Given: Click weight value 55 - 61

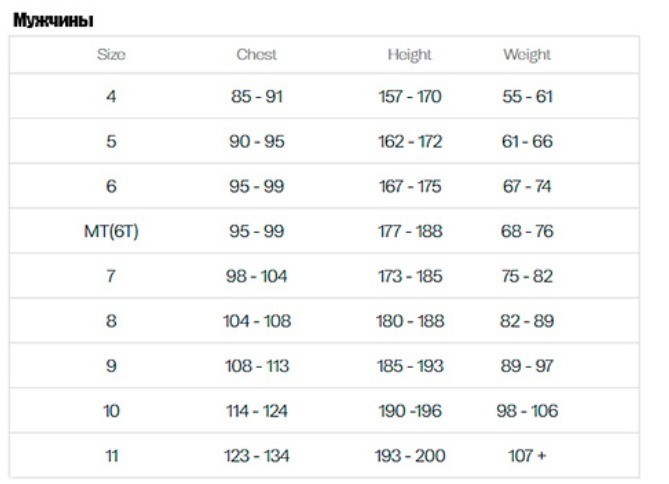Looking at the screenshot, I should coord(527,97).
